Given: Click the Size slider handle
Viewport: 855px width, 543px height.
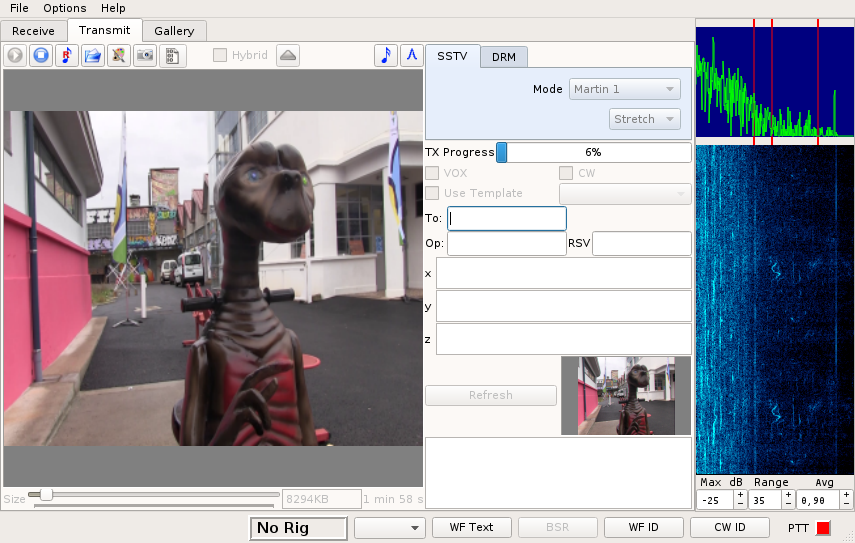Looking at the screenshot, I should click(46, 494).
